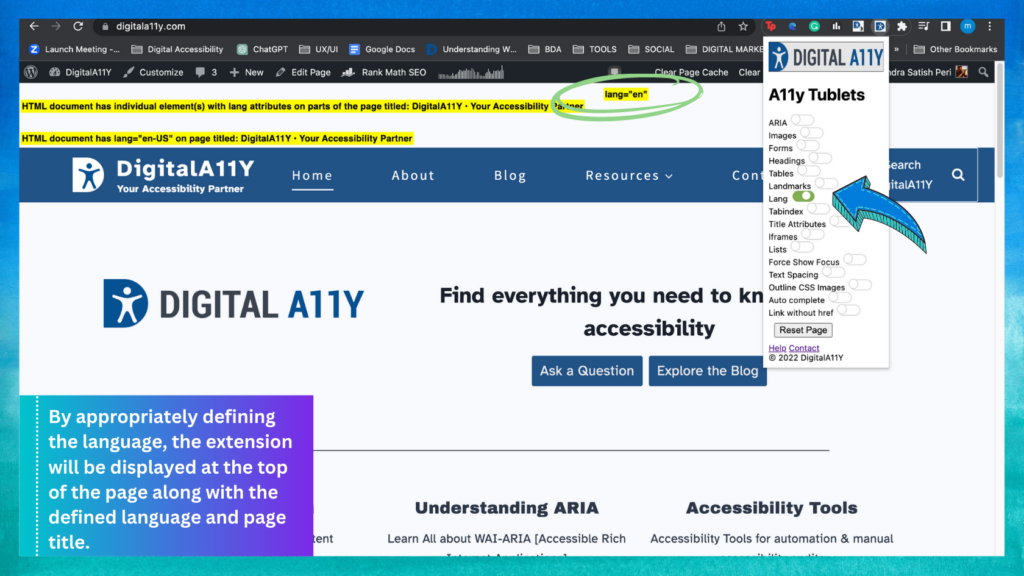The height and width of the screenshot is (576, 1024).
Task: Disable the Lang toggle
Action: tap(803, 197)
